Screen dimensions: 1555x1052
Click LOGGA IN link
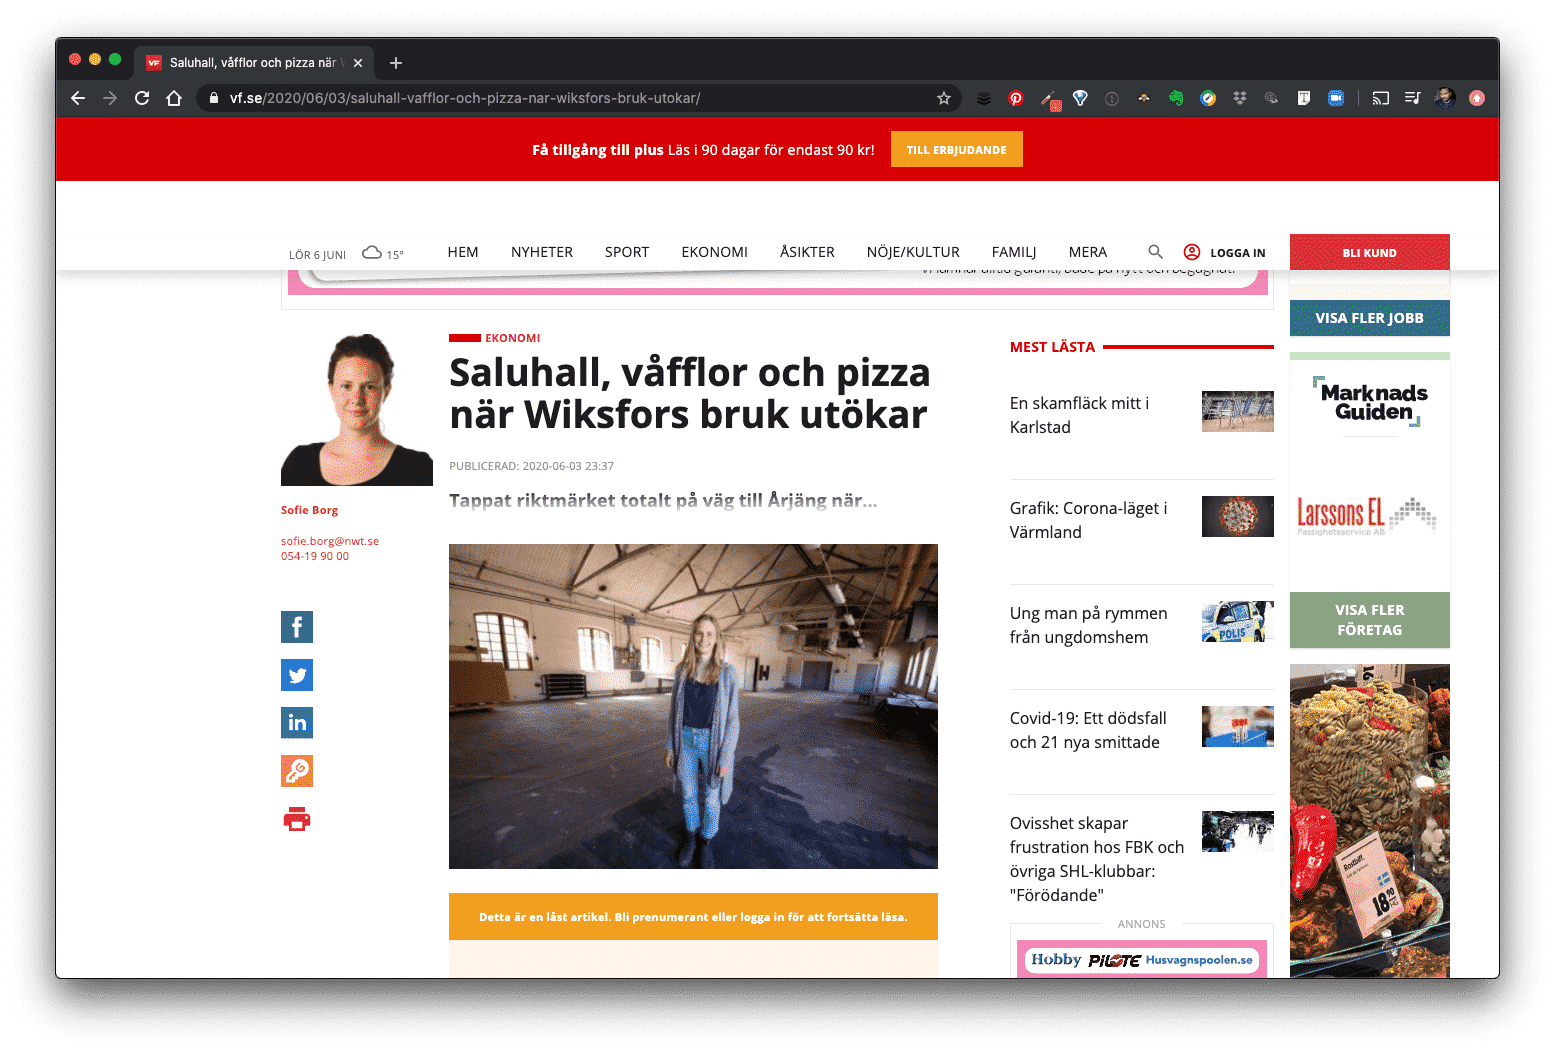coord(1238,253)
